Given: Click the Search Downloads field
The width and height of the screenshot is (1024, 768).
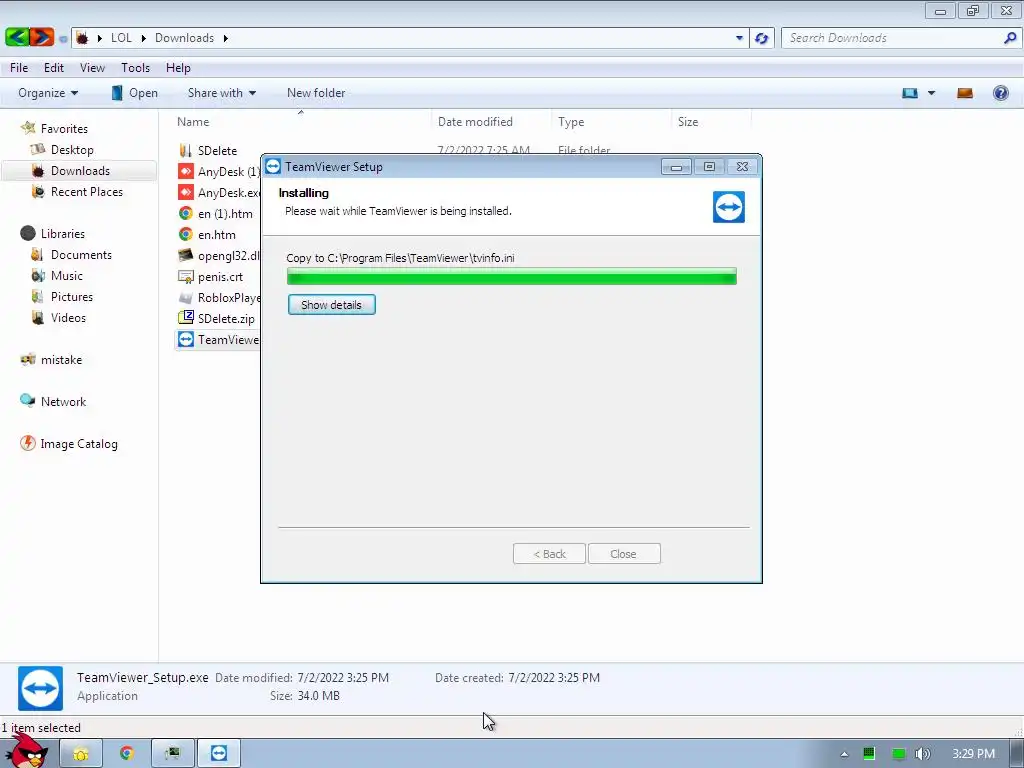Looking at the screenshot, I should click(891, 38).
